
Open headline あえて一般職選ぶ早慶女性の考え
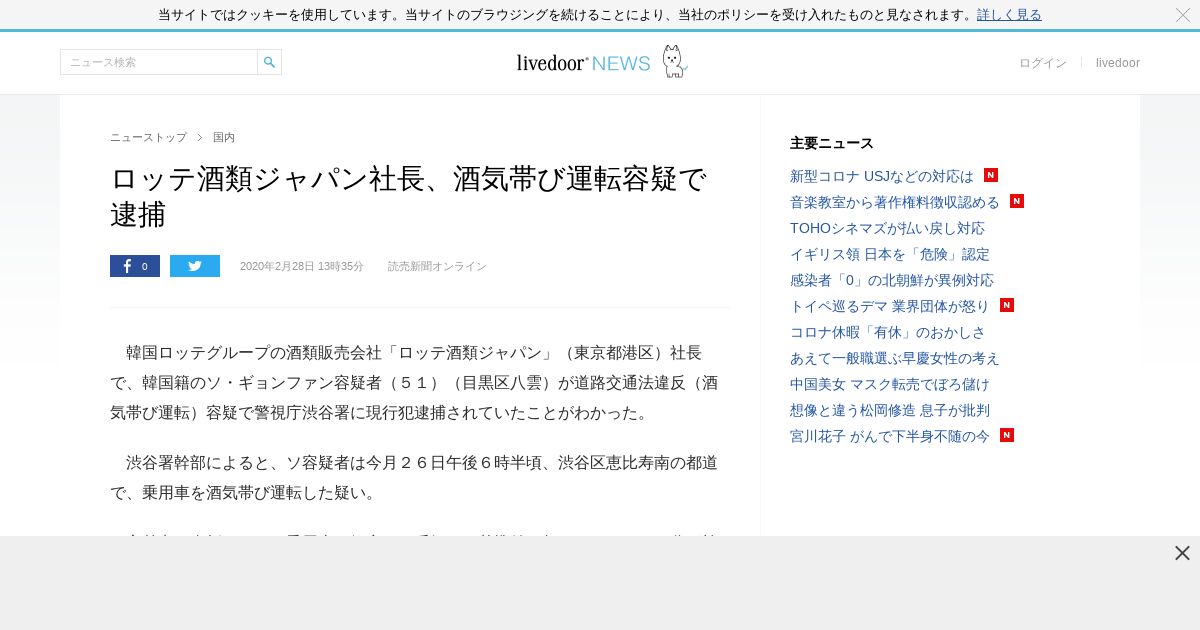point(895,358)
